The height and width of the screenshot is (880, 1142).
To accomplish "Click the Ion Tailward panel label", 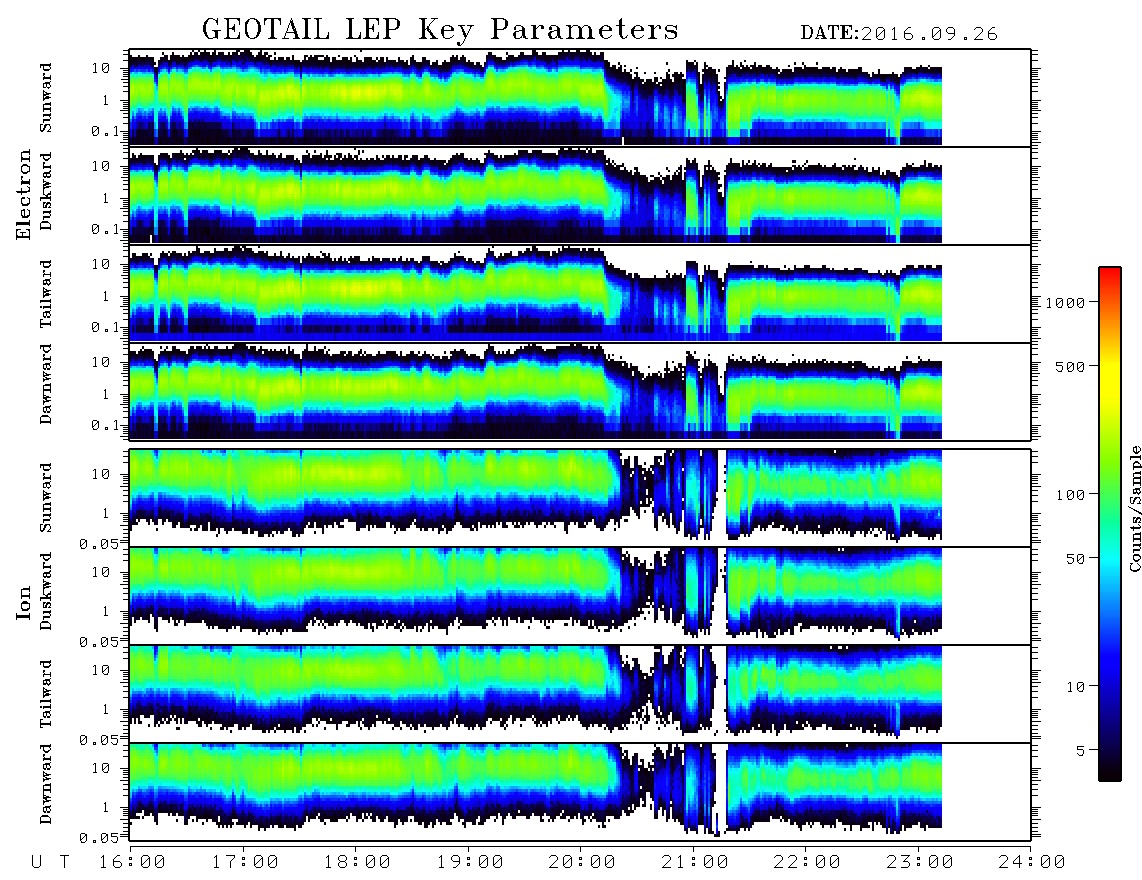I will click(46, 694).
